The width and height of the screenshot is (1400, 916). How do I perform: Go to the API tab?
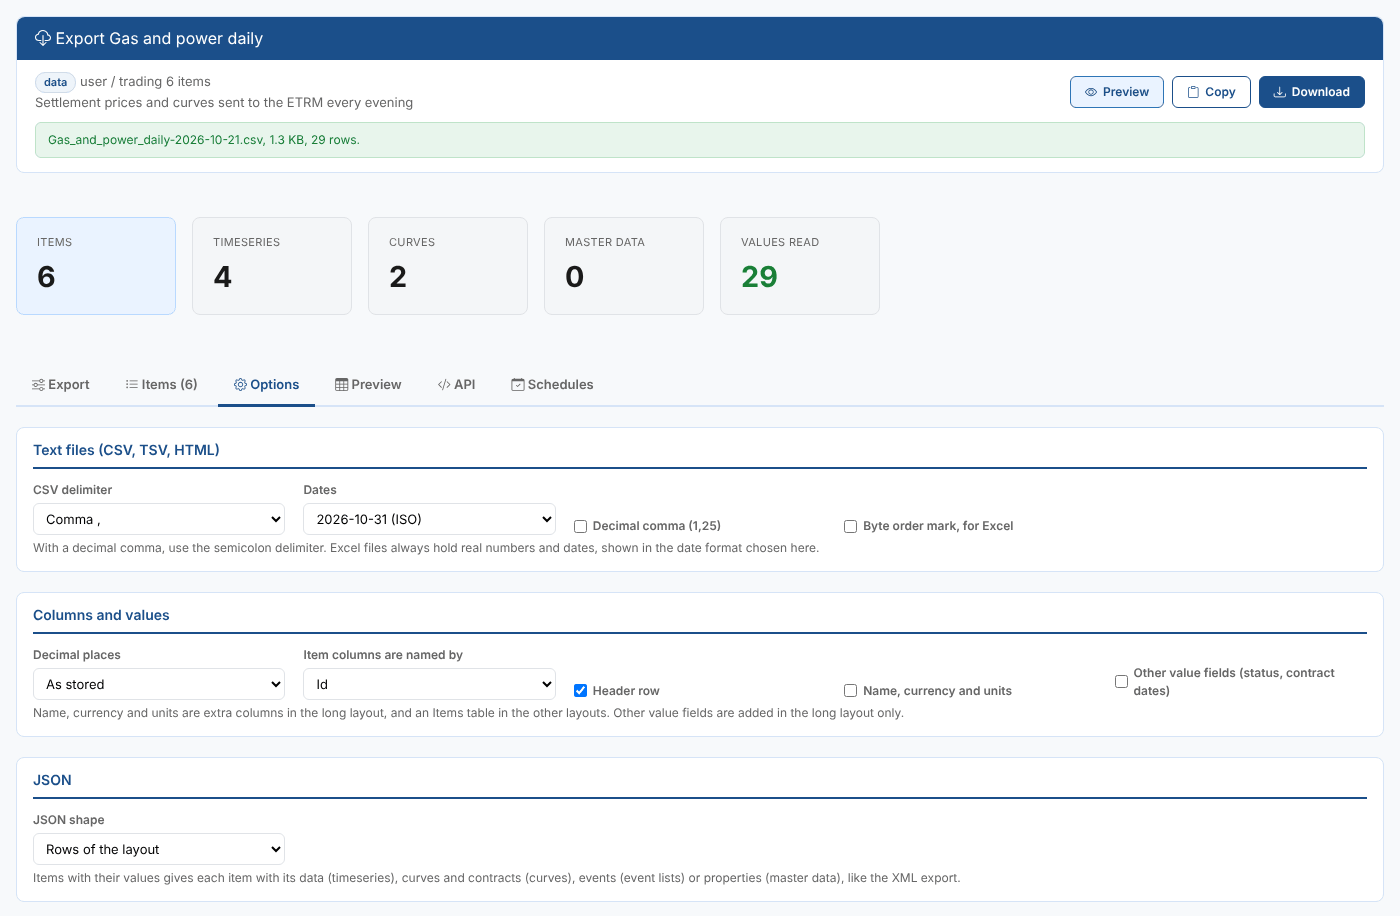click(456, 385)
